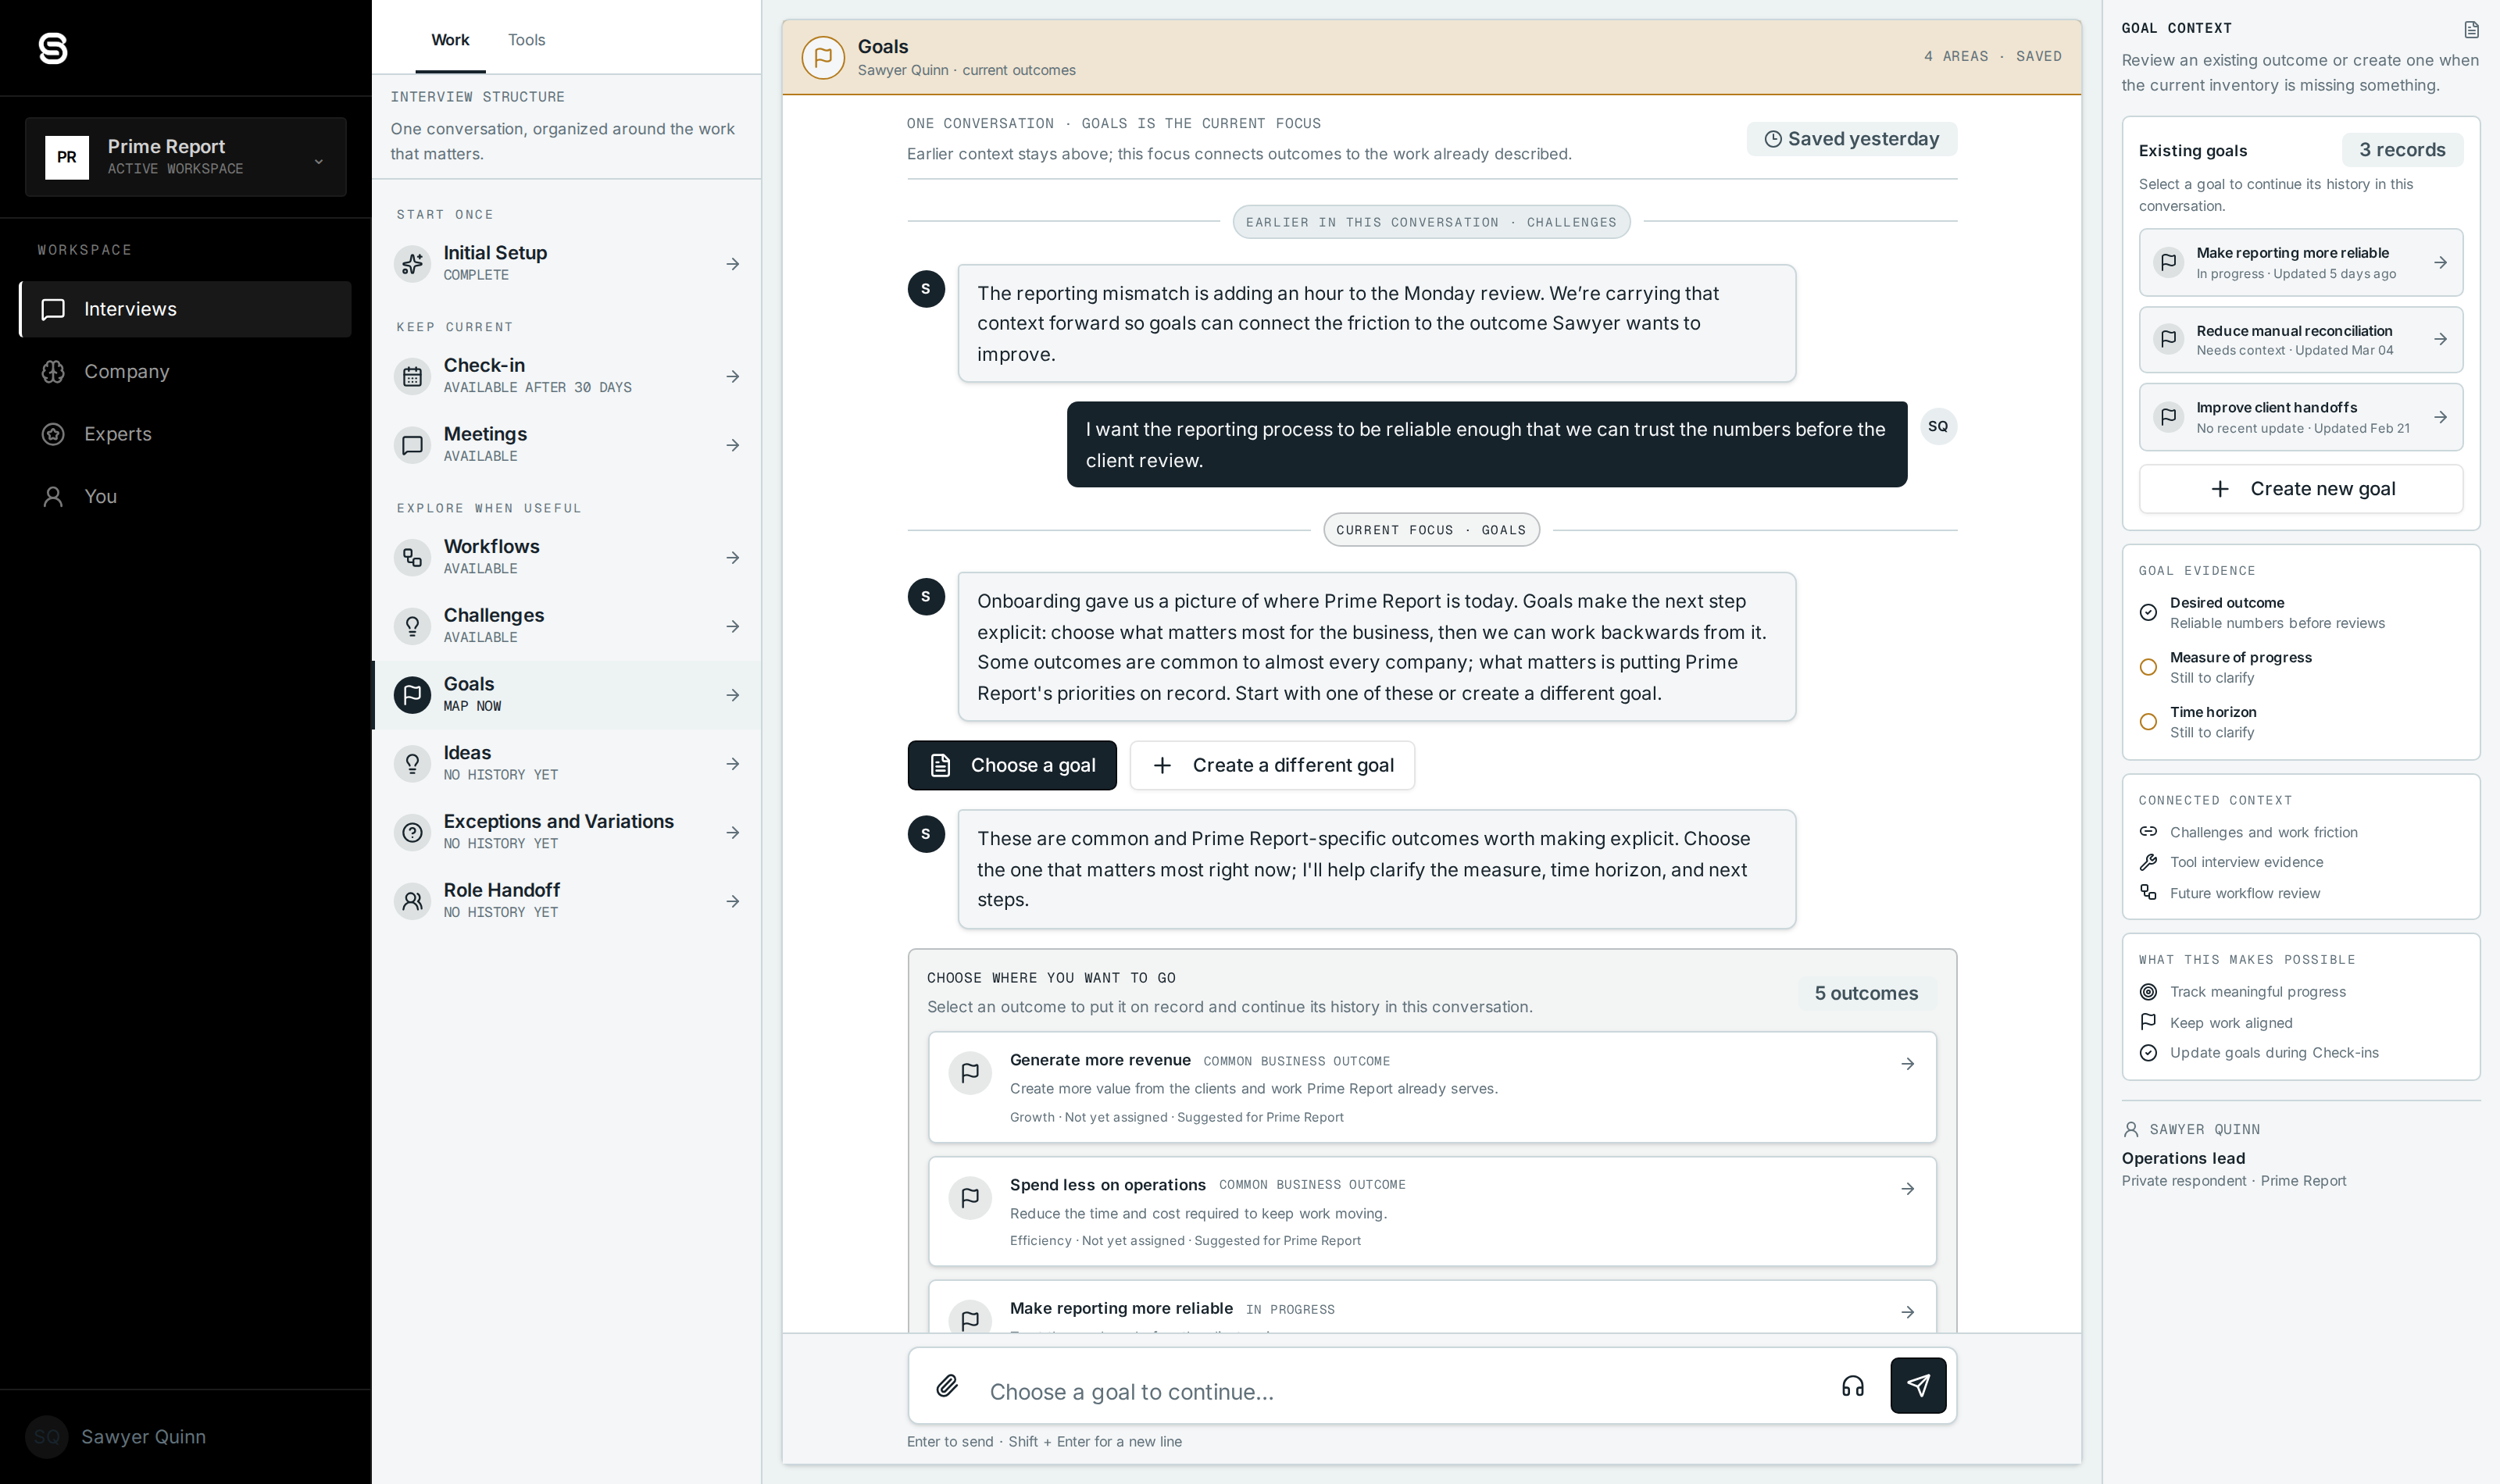Select the Work tab
This screenshot has width=2500, height=1484.
450,40
